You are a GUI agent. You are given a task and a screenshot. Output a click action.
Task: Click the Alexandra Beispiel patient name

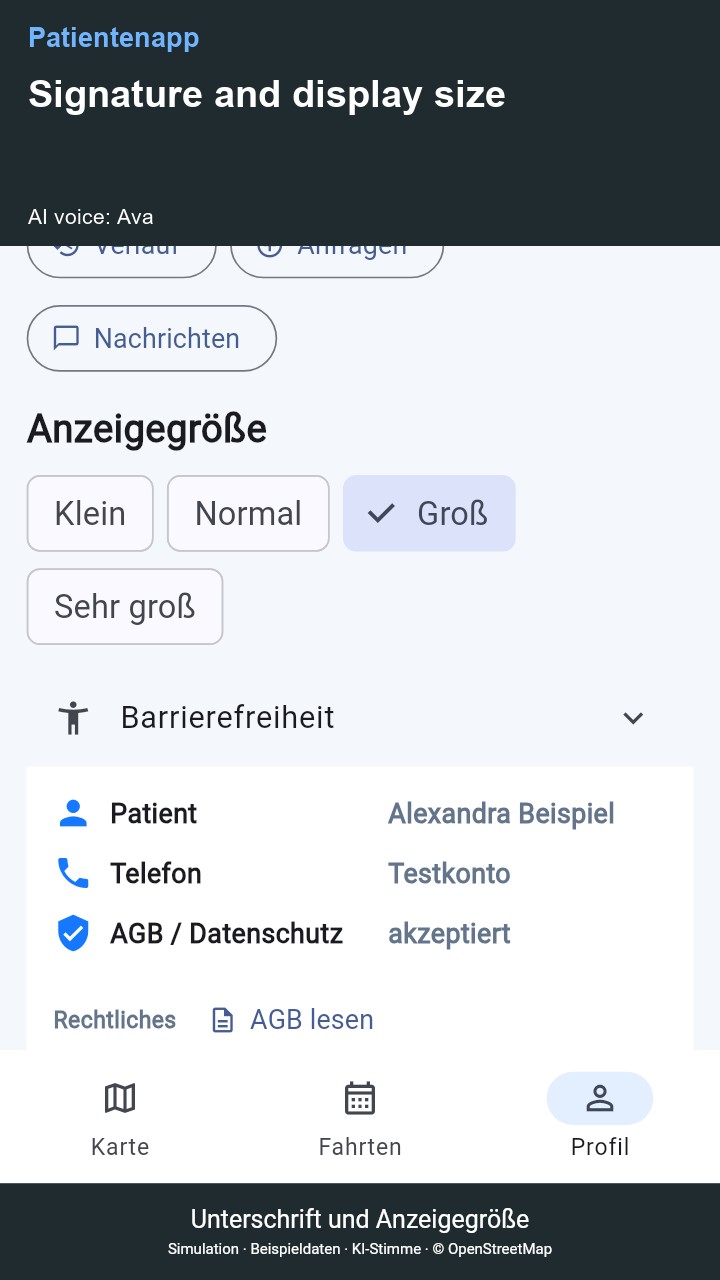(501, 814)
